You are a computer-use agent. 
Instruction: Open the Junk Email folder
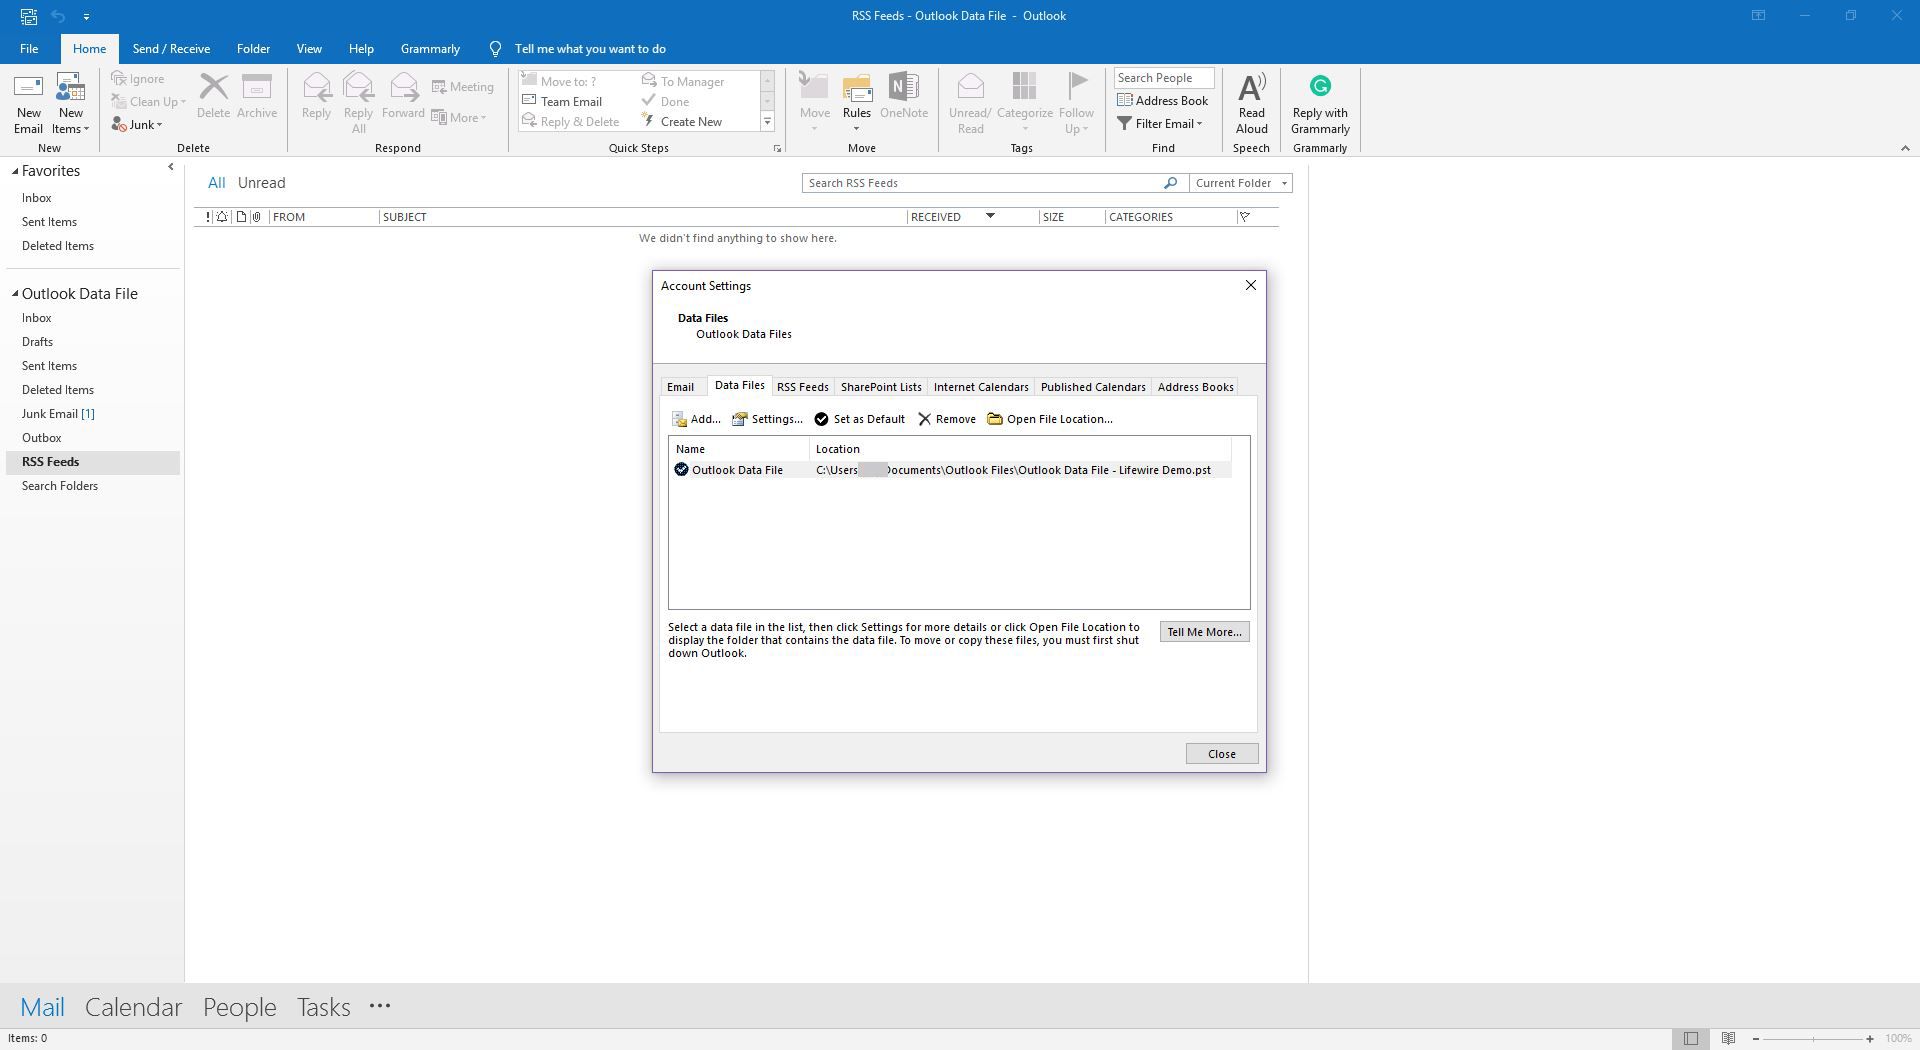[x=58, y=414]
